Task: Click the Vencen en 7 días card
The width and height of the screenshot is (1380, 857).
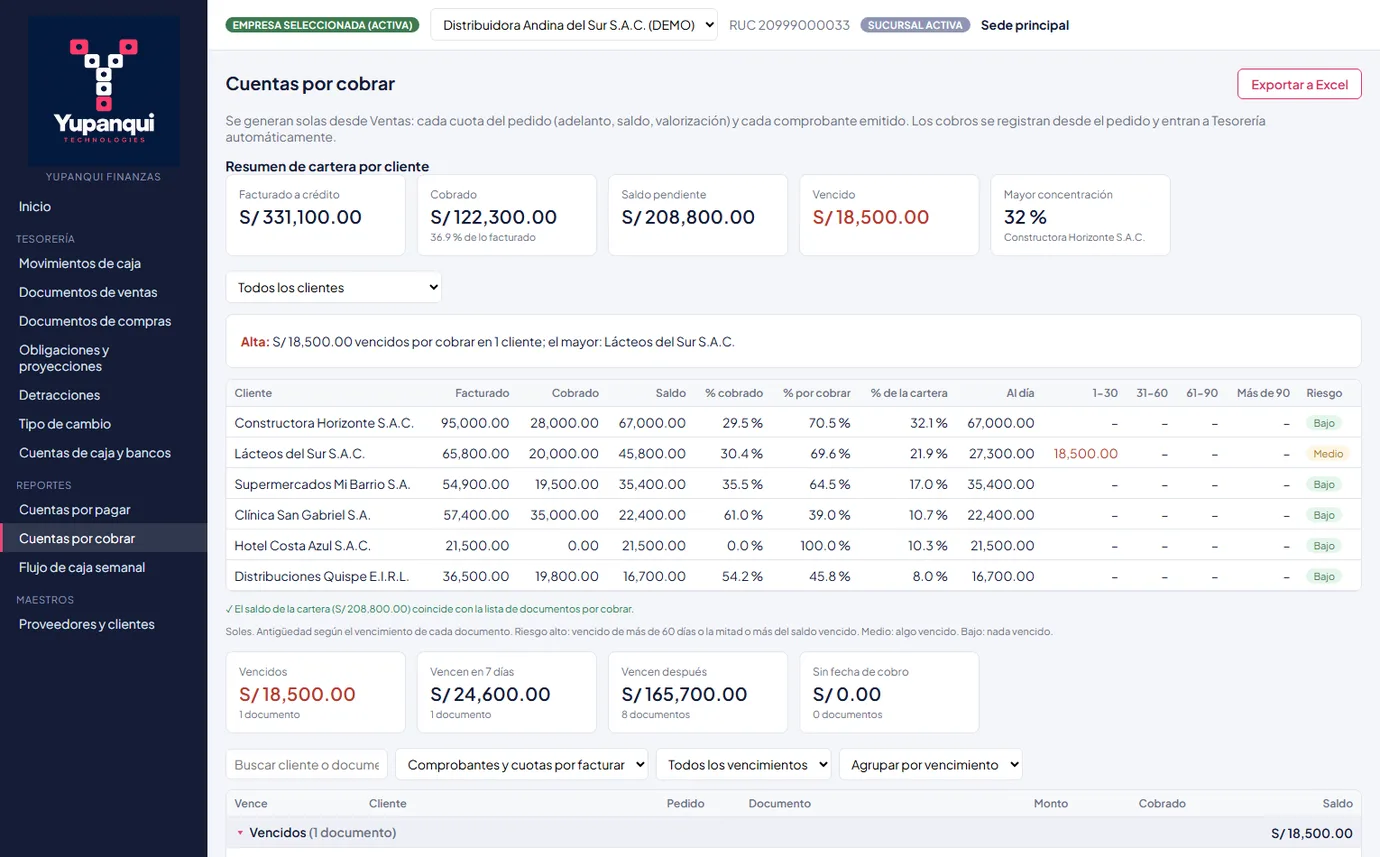Action: pos(507,692)
